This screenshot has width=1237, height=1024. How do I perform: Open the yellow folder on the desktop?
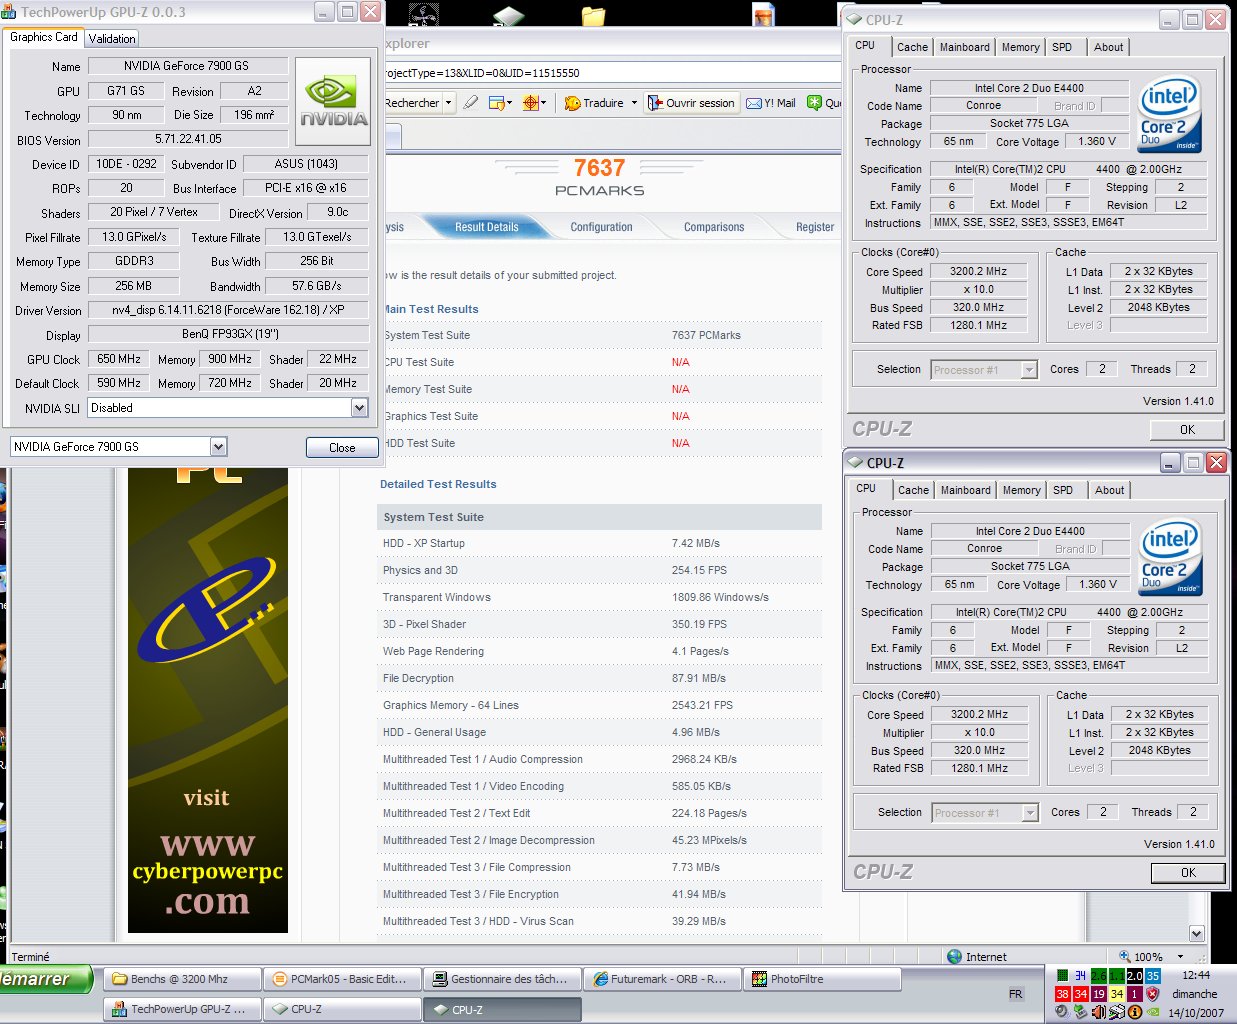click(x=593, y=15)
